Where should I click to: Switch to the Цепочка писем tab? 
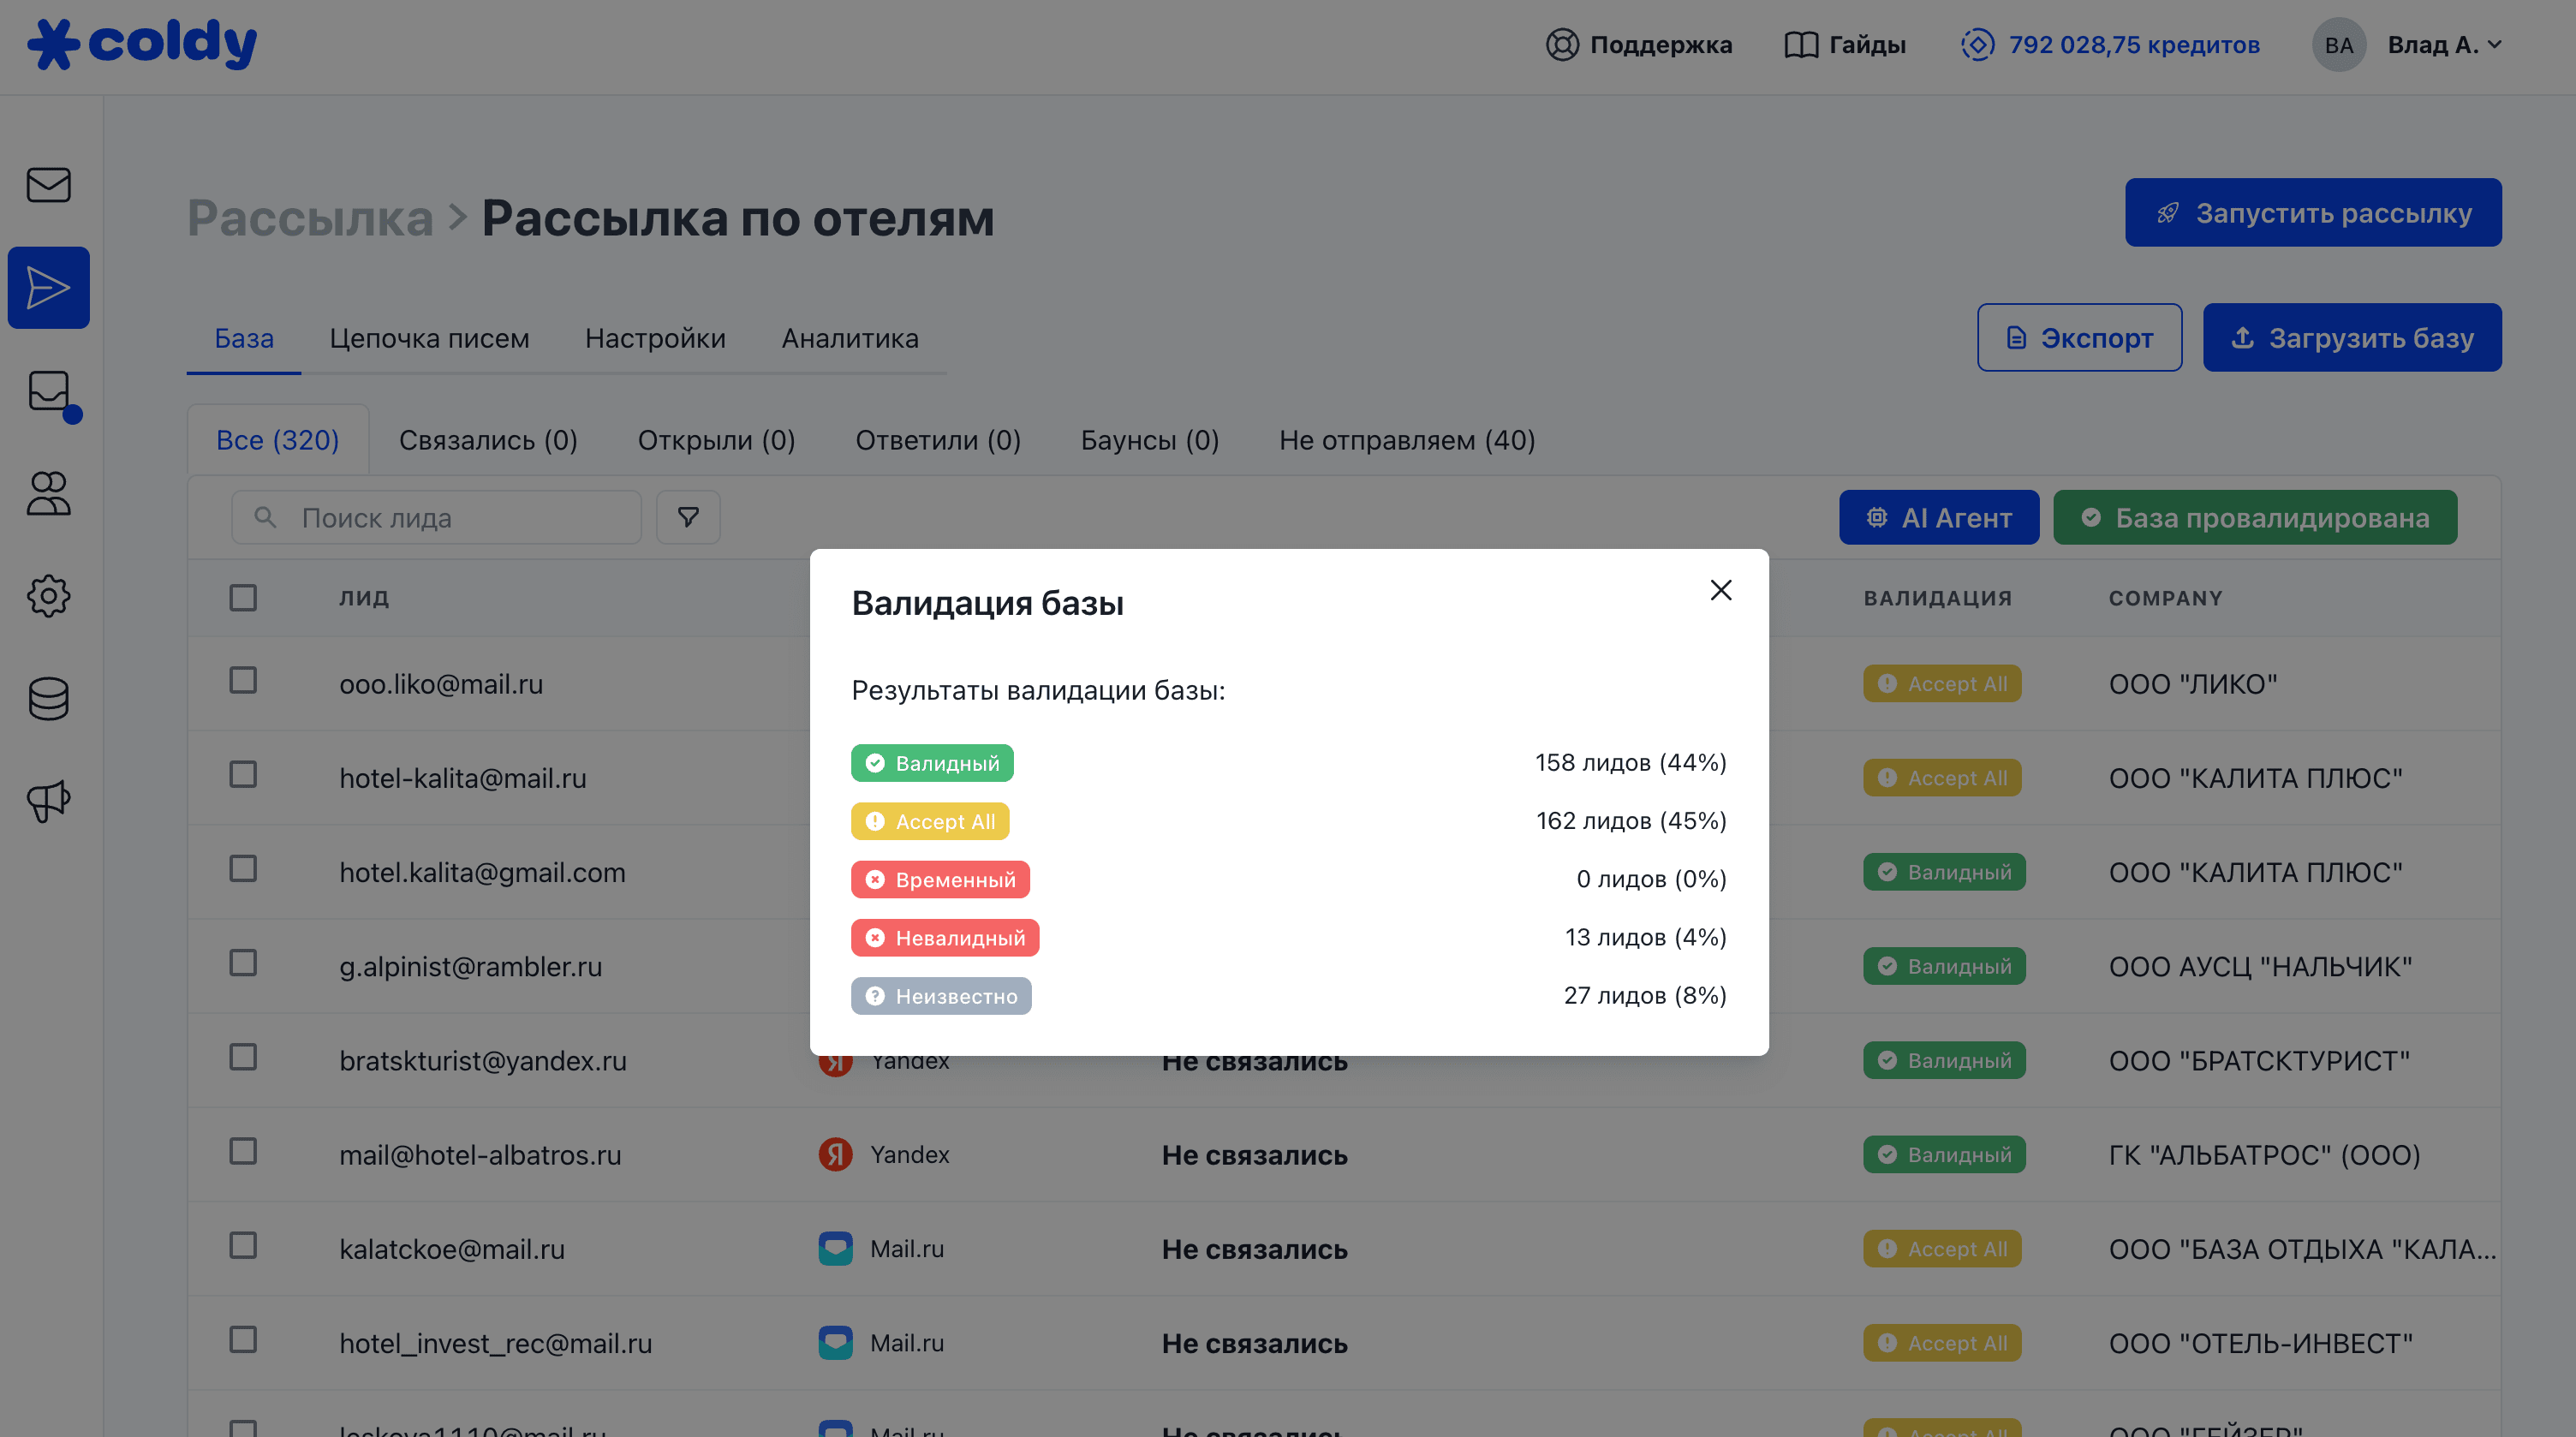tap(429, 338)
